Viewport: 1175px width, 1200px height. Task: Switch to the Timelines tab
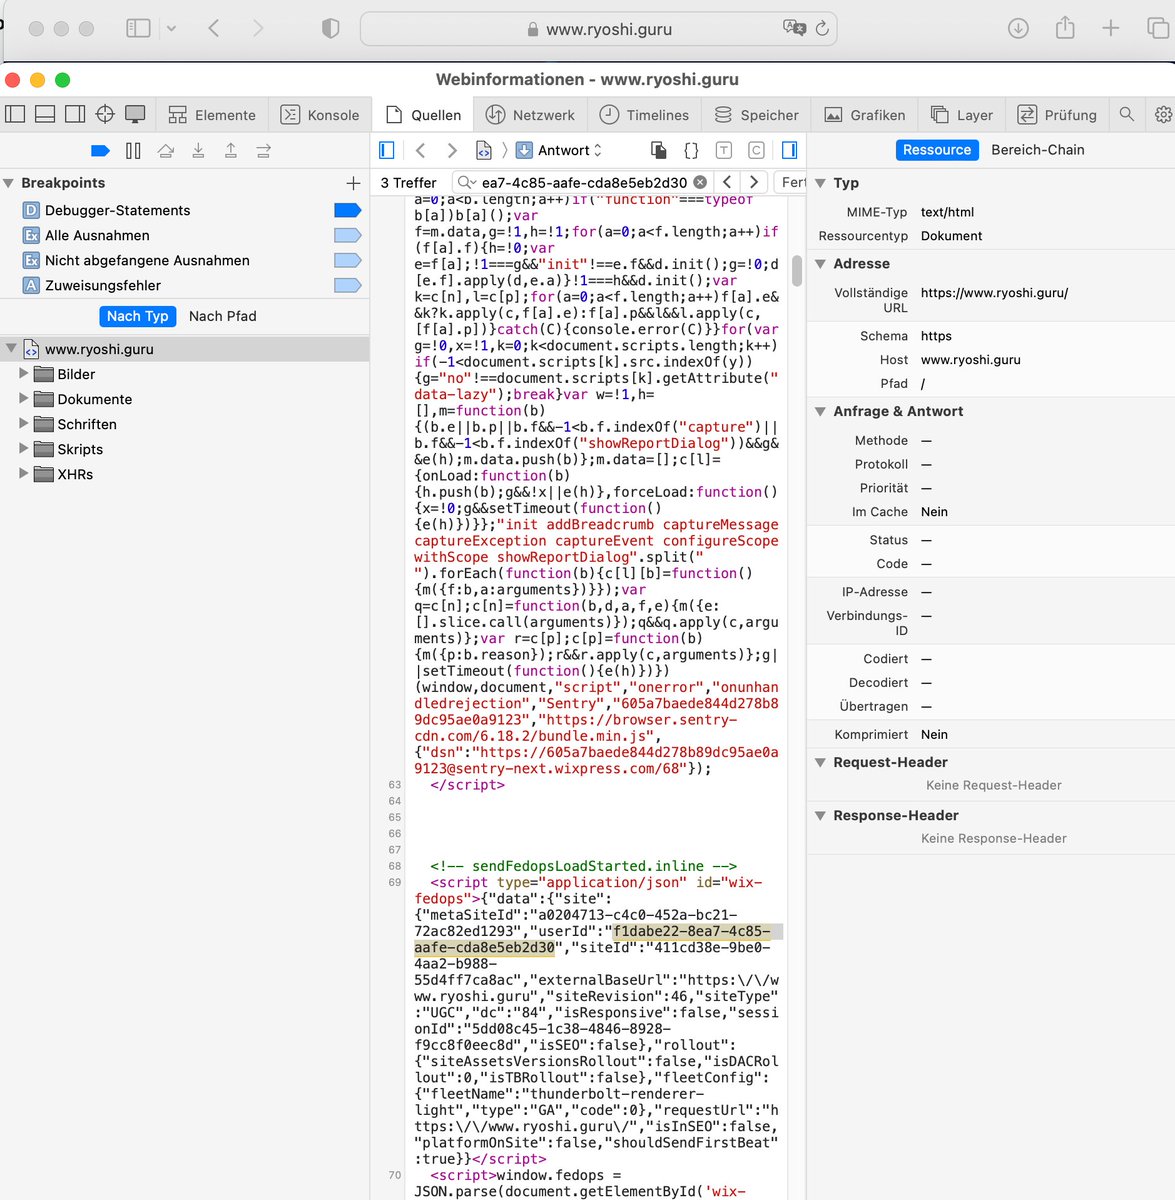(644, 115)
